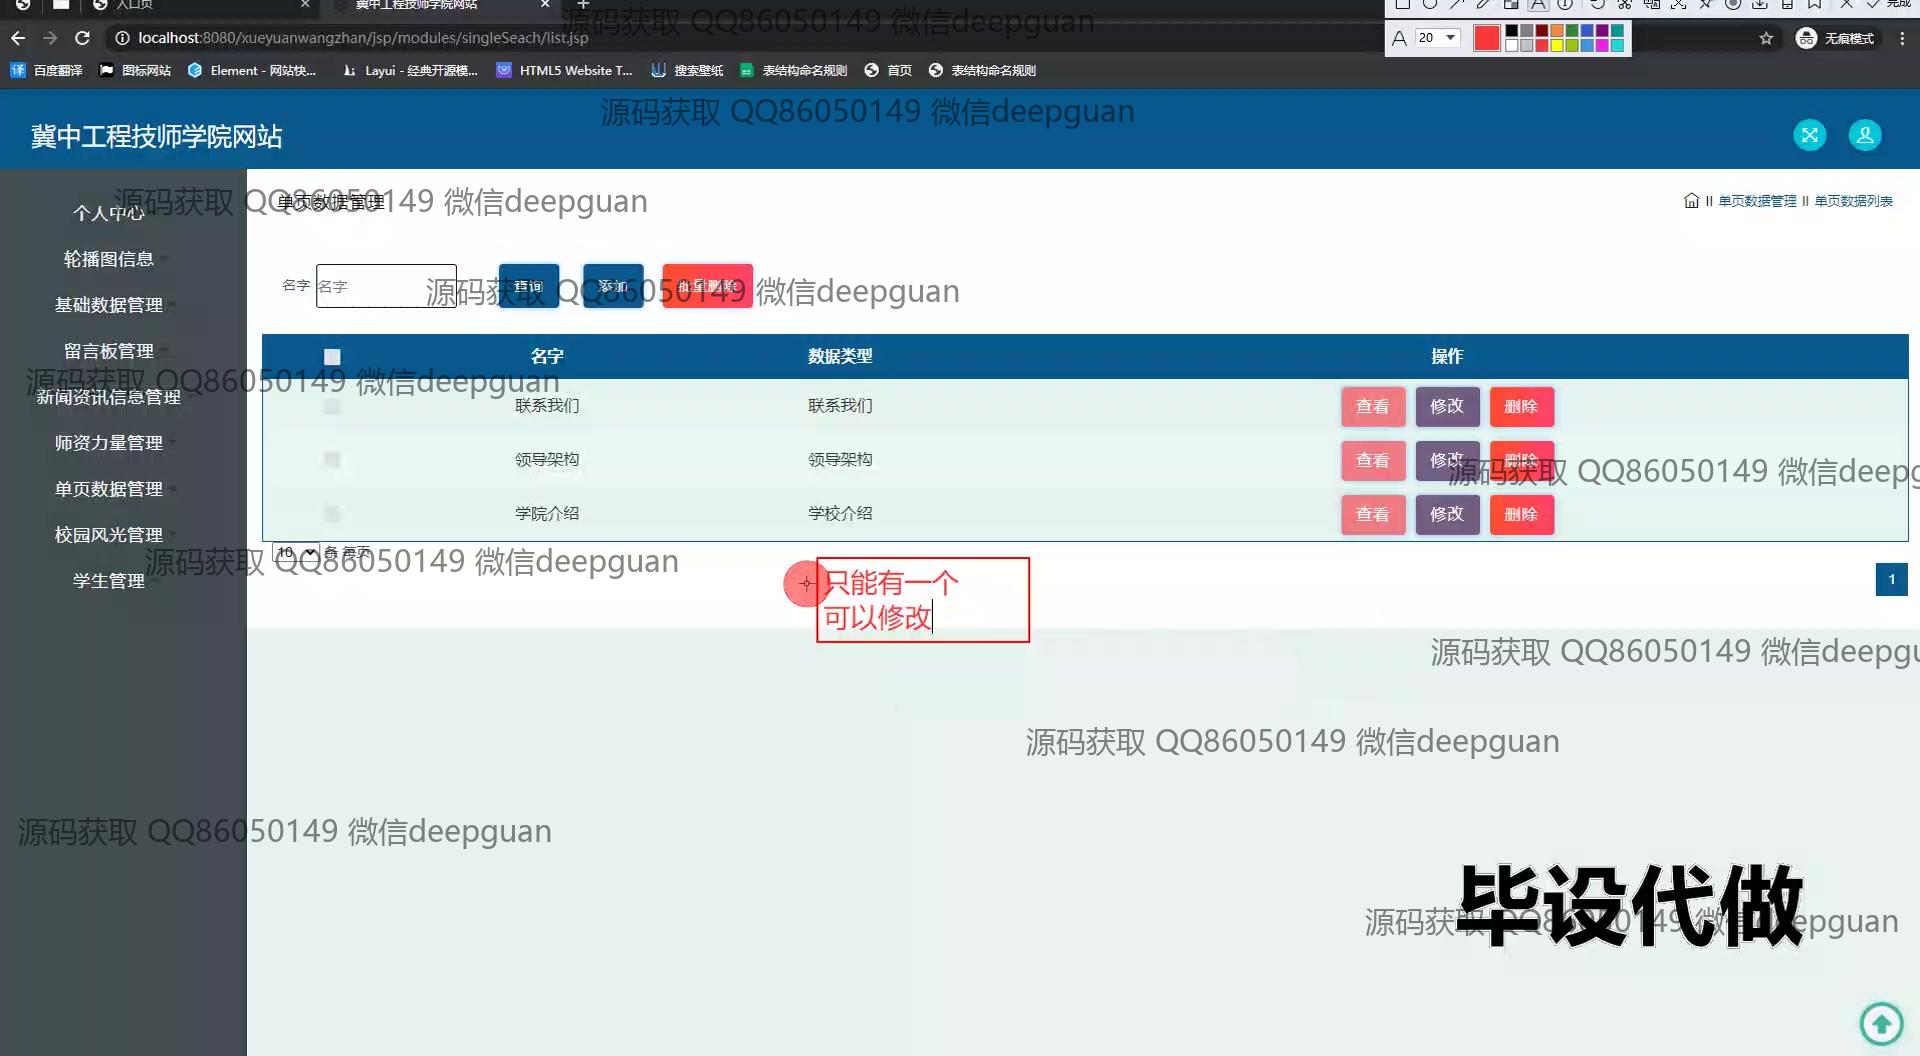The height and width of the screenshot is (1056, 1920).
Task: Open the browser three-dot menu
Action: point(1902,38)
